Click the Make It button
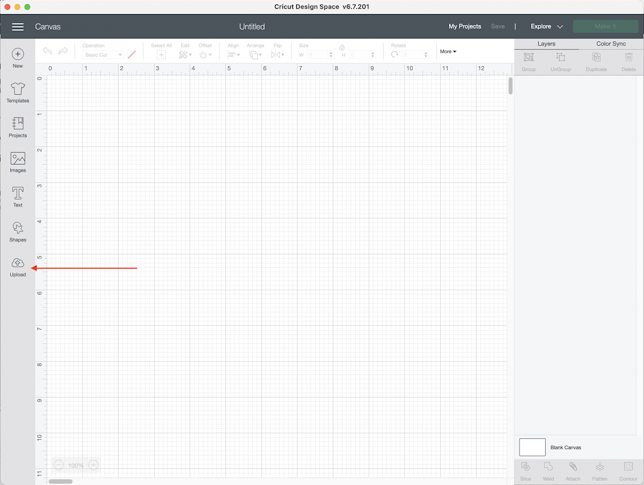 pyautogui.click(x=605, y=26)
